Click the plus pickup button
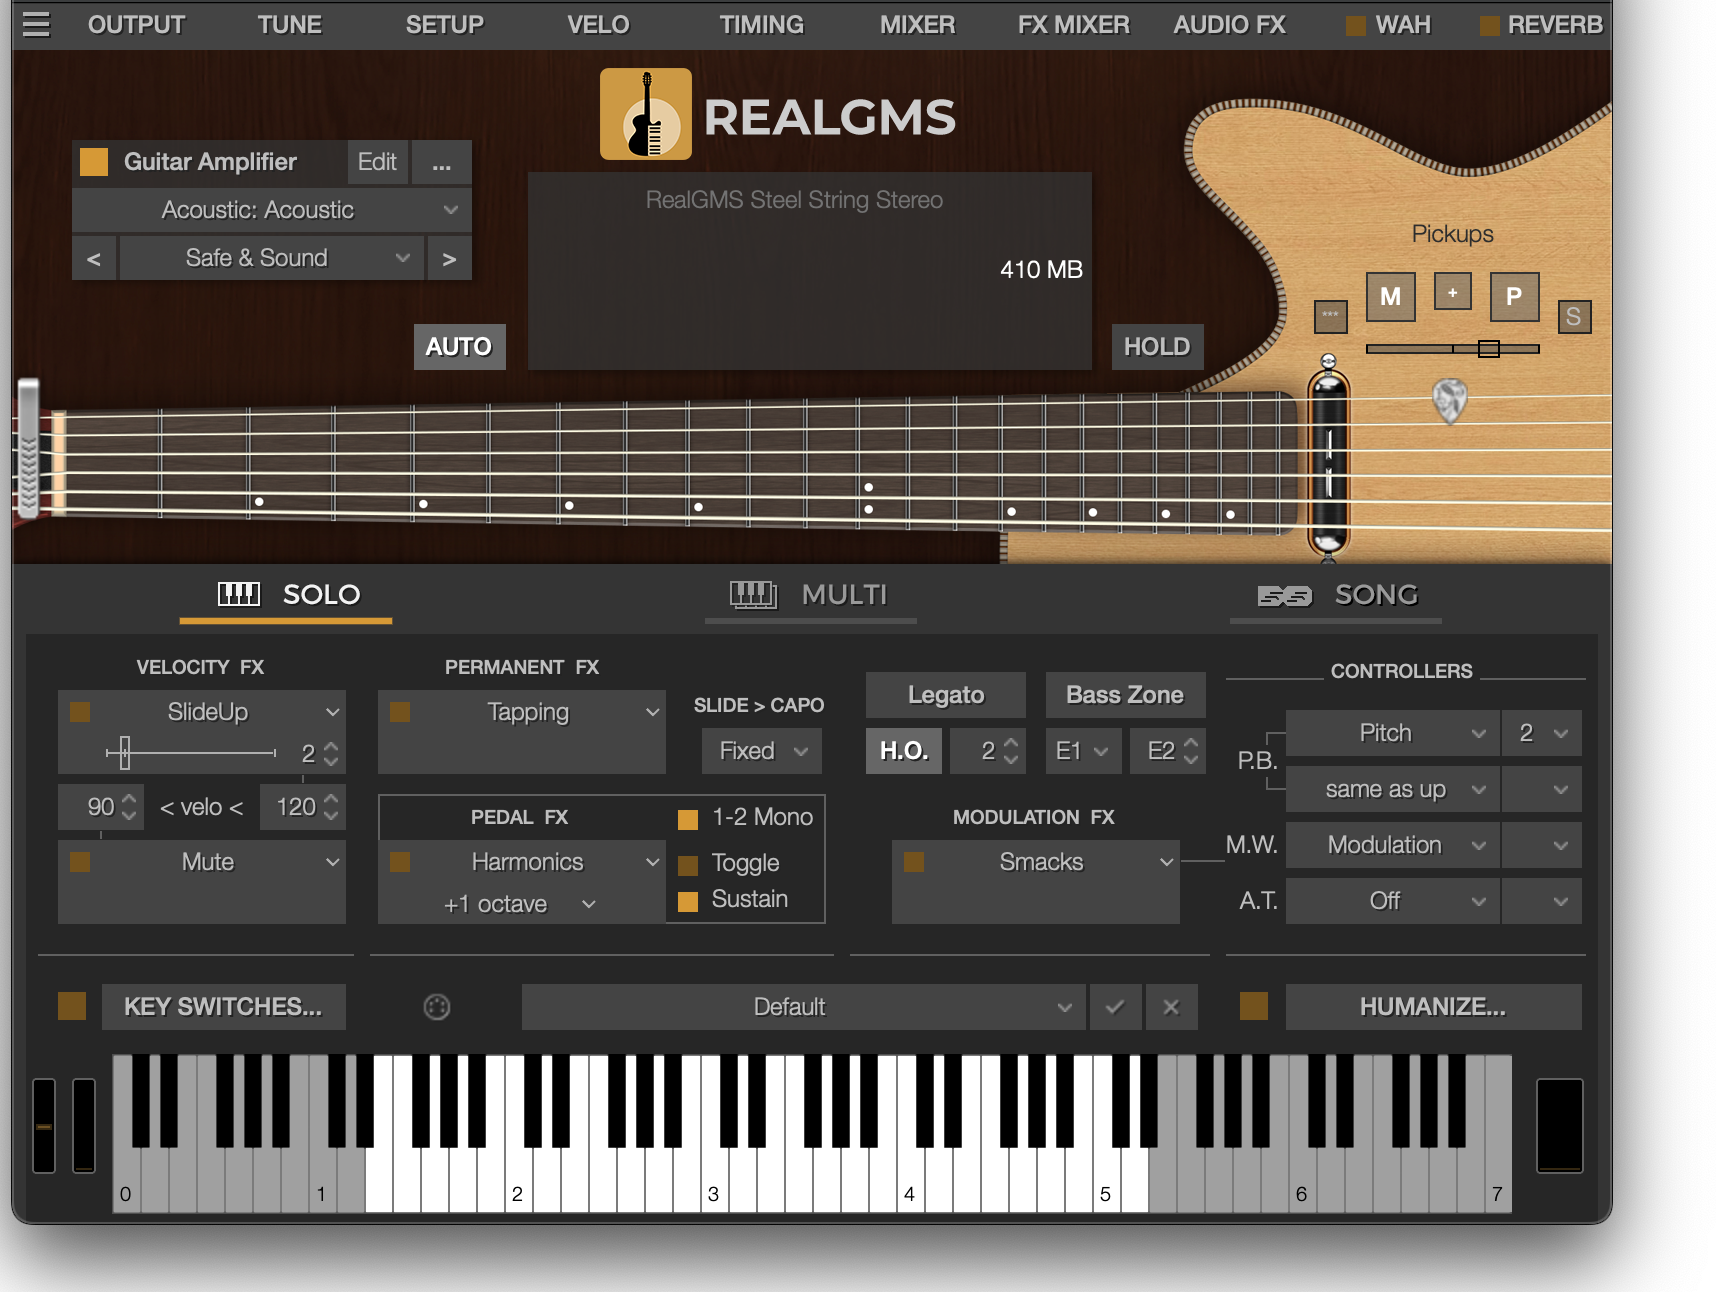 (x=1452, y=291)
